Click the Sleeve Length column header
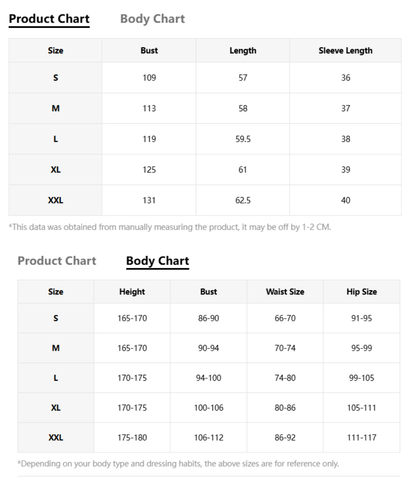Screen dimensions: 416x485 coord(345,51)
